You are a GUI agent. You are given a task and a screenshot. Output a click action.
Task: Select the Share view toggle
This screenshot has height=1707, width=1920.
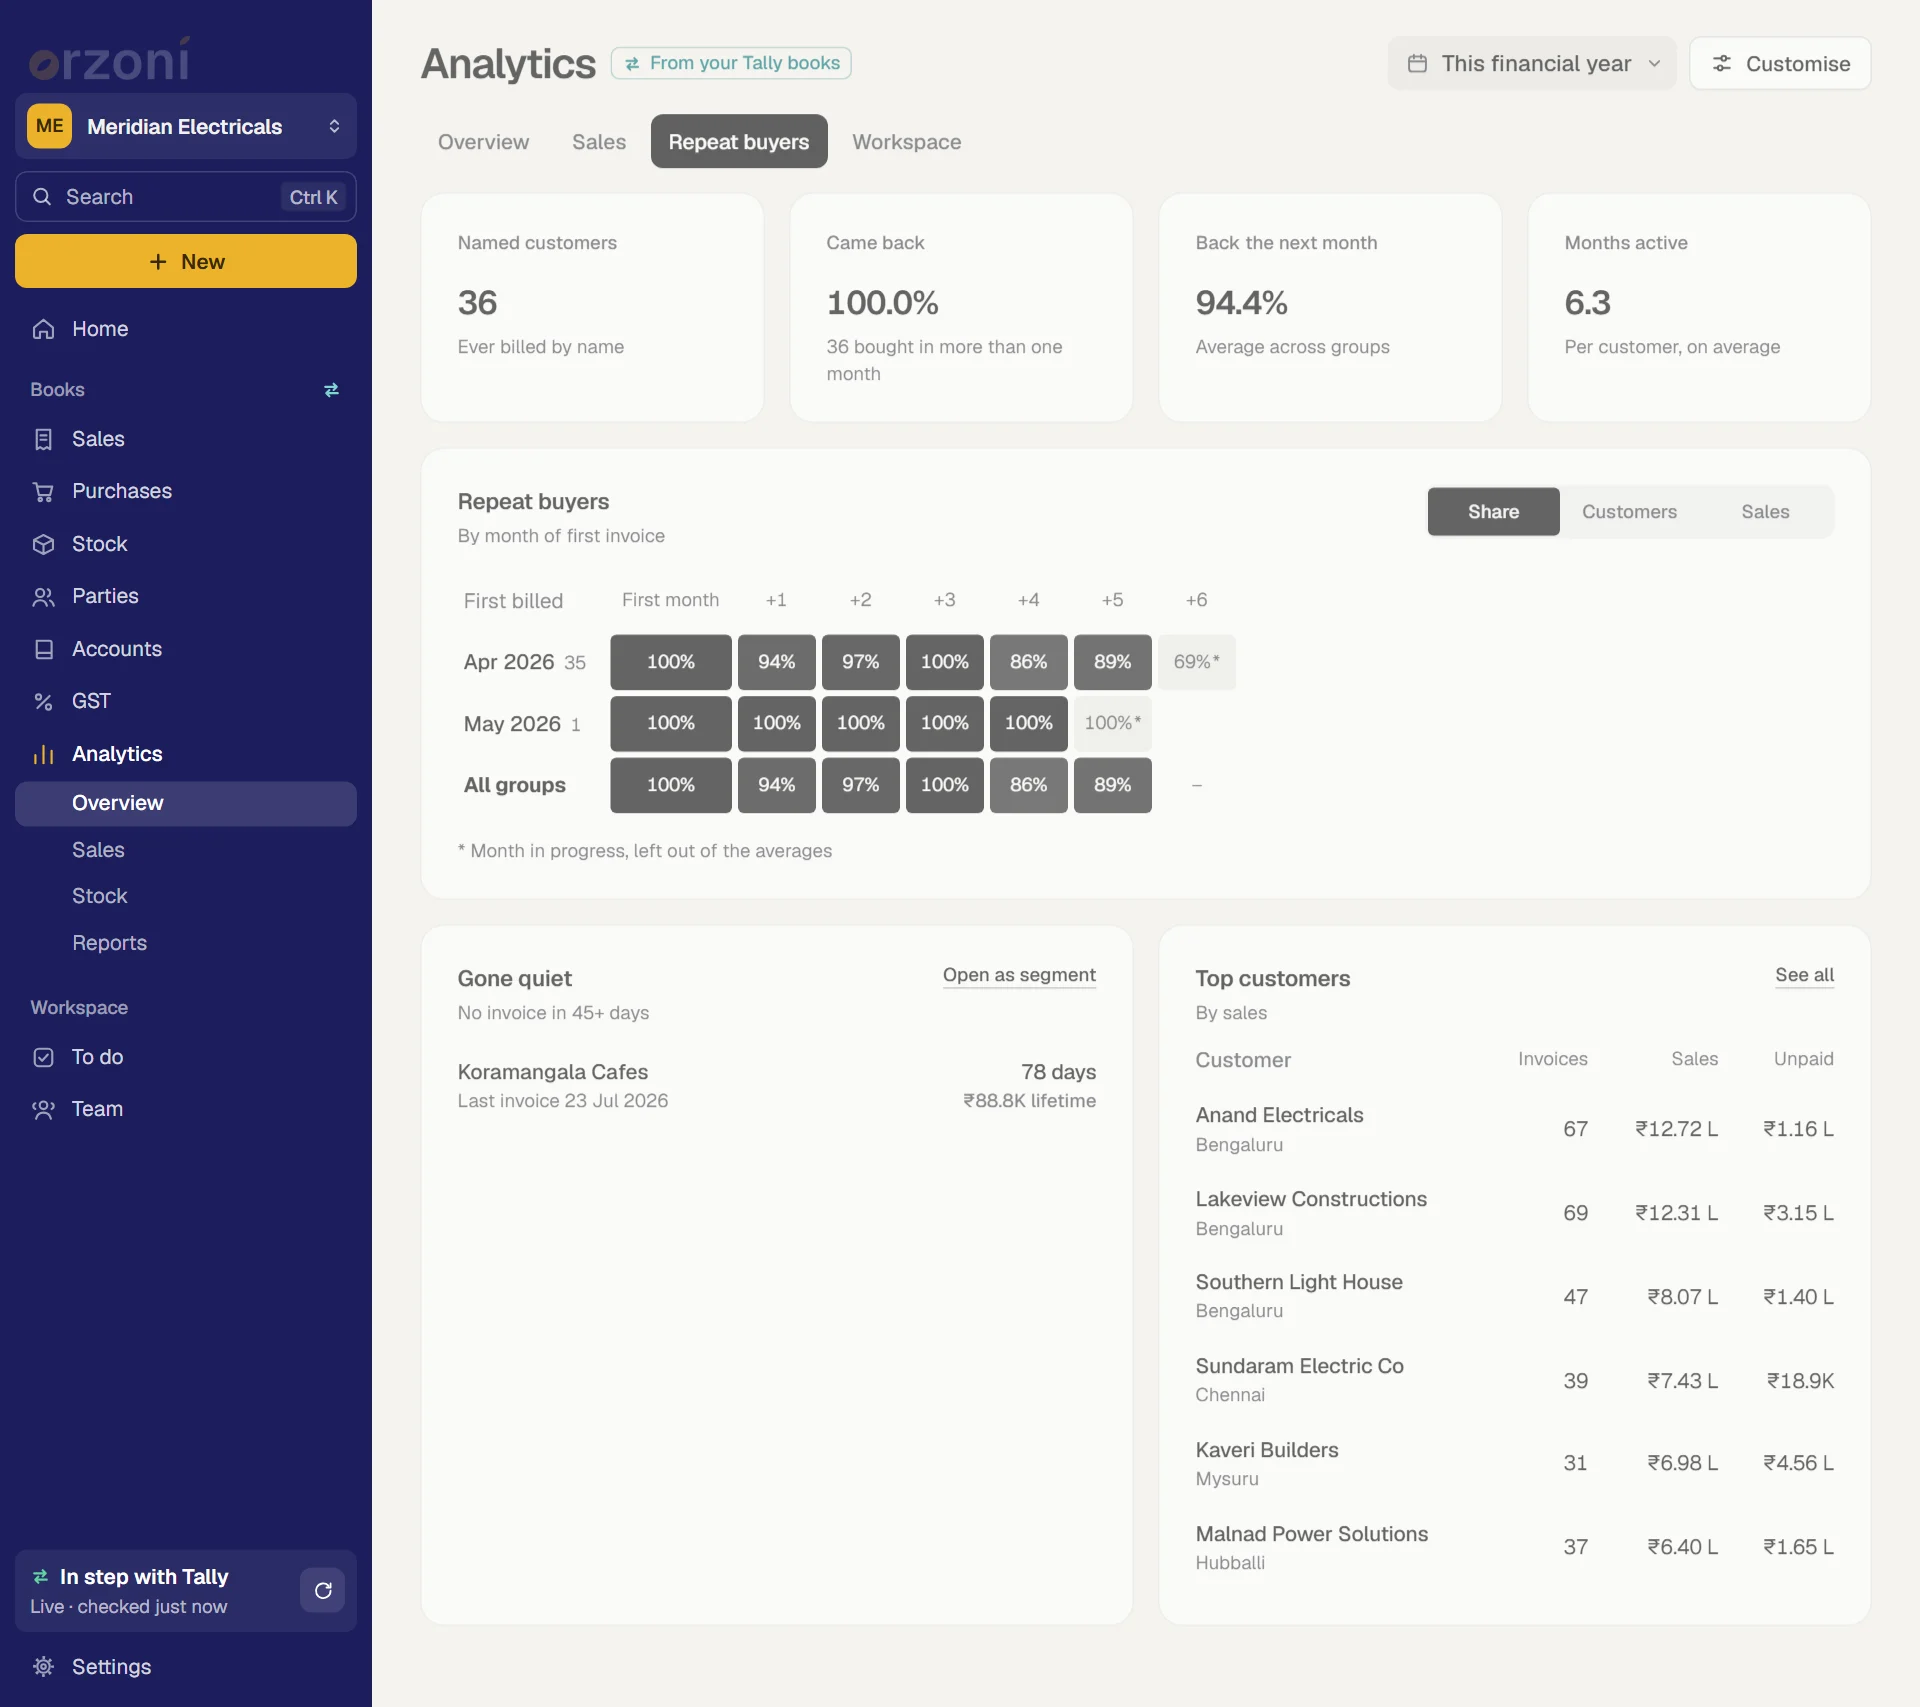(x=1493, y=512)
